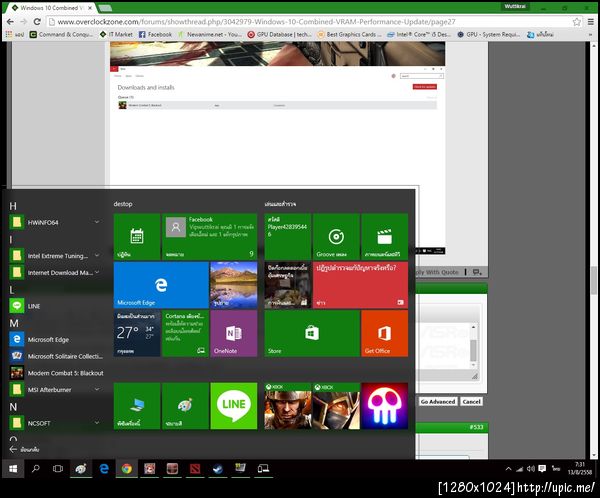This screenshot has width=600, height=498.
Task: Open Microsoft Solitaire Collection from app list
Action: (x=55, y=356)
